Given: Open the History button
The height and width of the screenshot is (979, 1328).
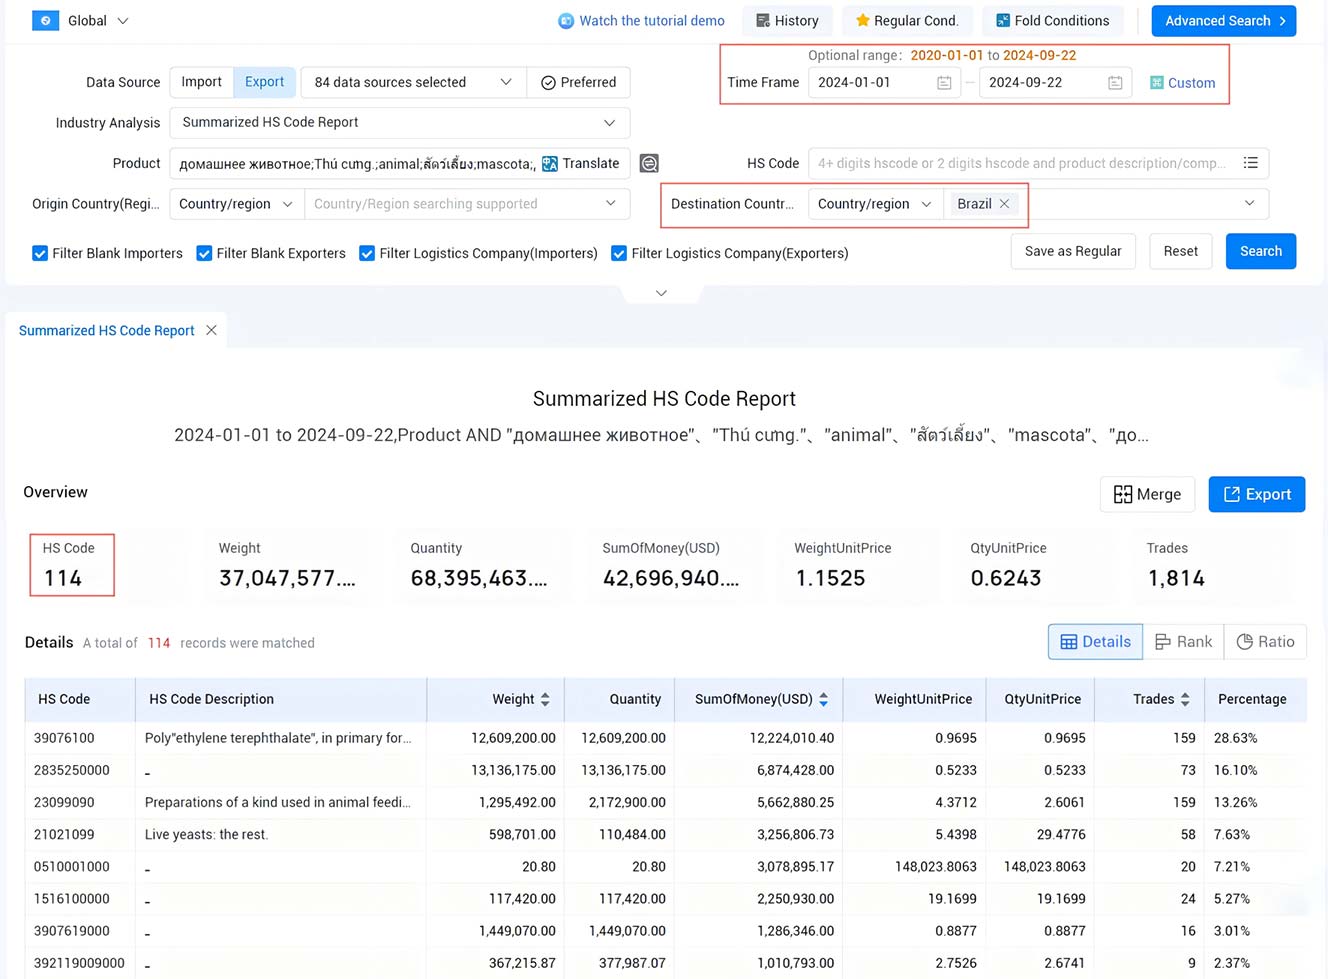Looking at the screenshot, I should (x=787, y=20).
